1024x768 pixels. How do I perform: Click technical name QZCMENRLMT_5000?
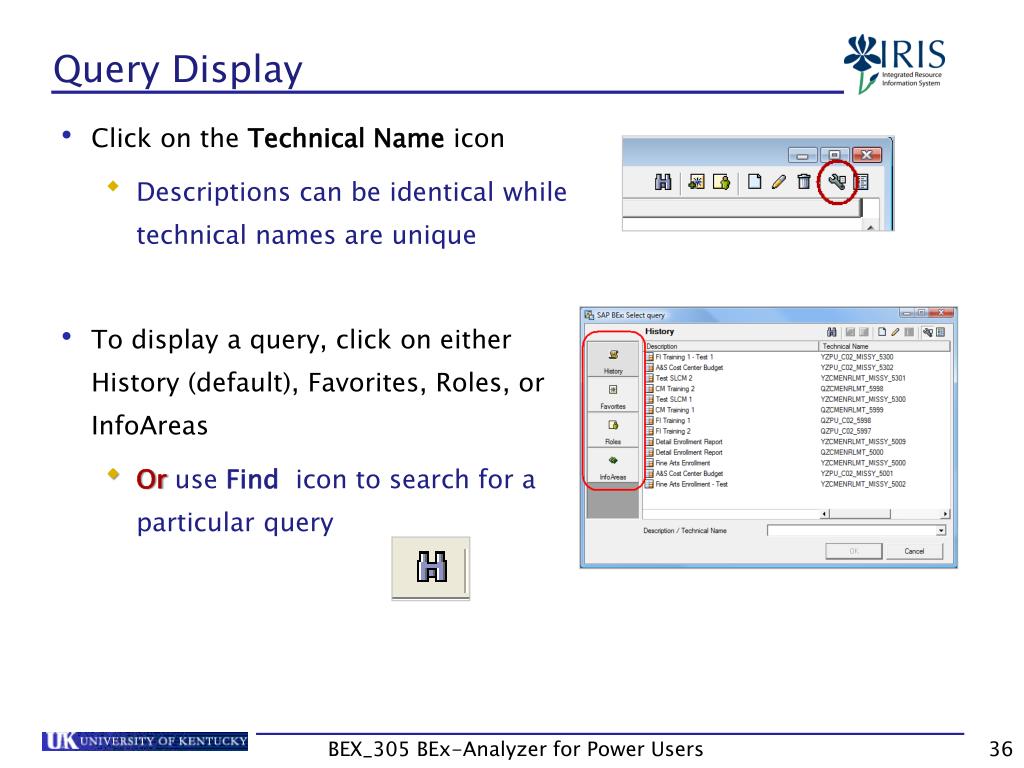[852, 452]
